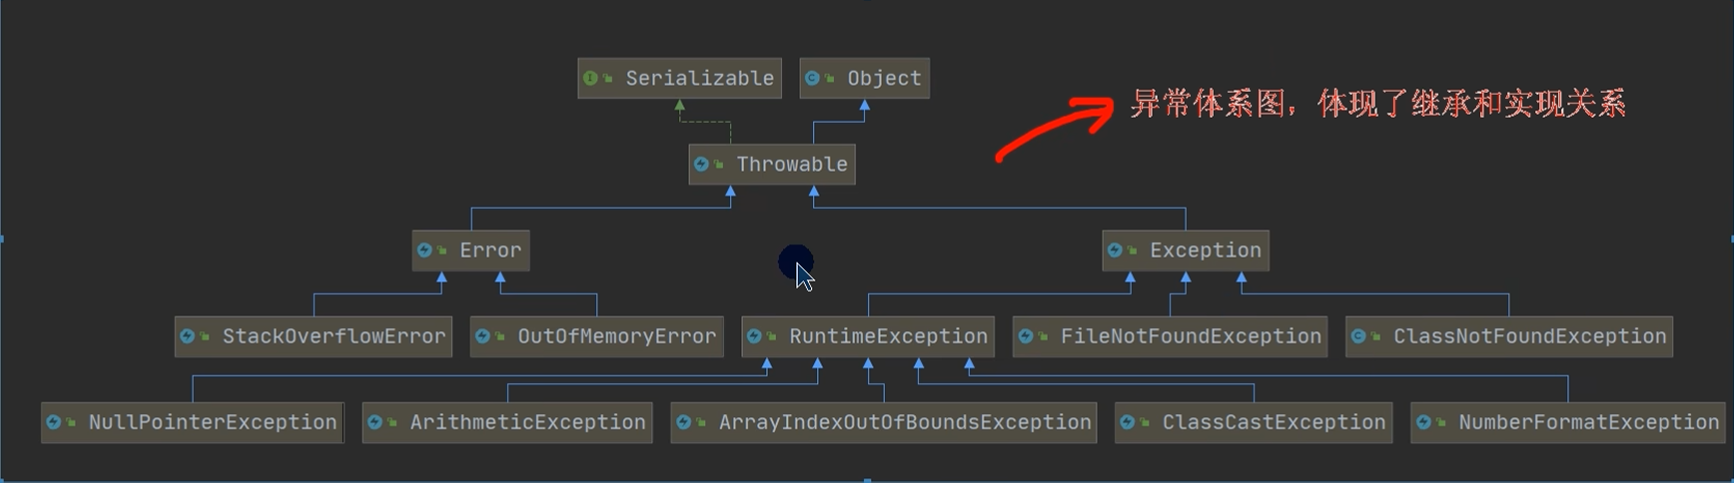Click the Serializable interface name text
Screen dimensions: 1734x483
(699, 78)
